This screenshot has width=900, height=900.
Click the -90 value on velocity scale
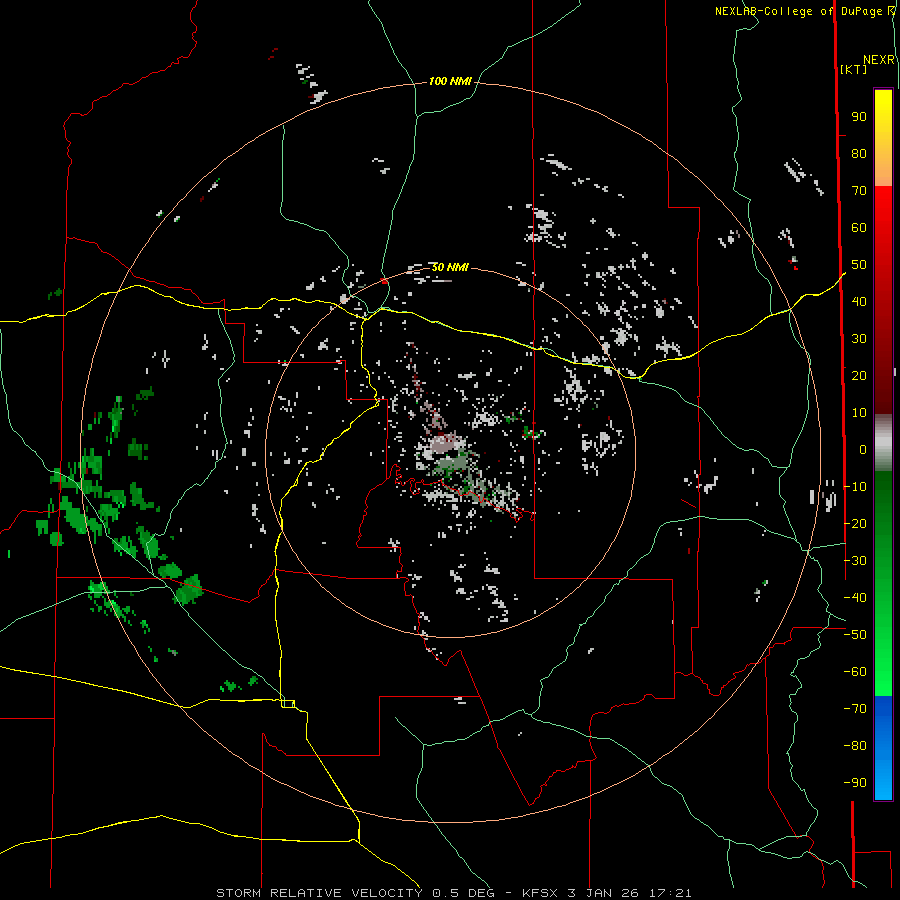(855, 783)
